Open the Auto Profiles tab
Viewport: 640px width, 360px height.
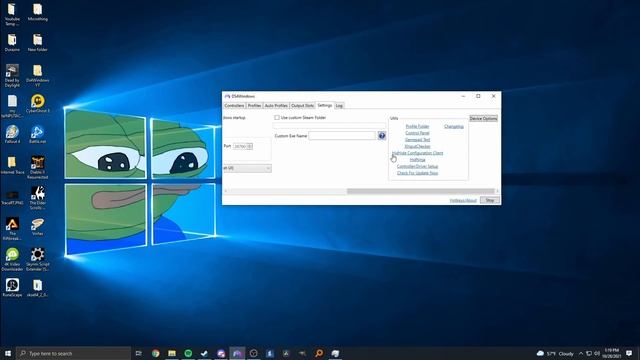276,106
